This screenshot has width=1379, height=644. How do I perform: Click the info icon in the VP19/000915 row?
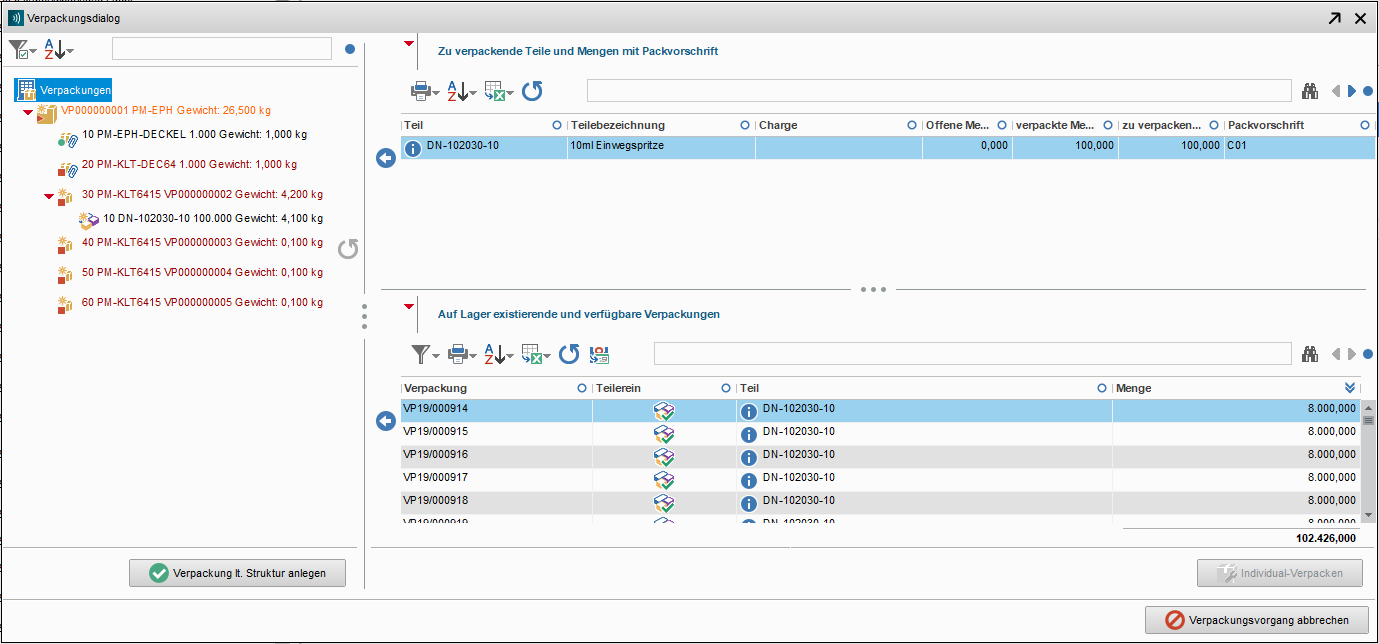click(748, 435)
